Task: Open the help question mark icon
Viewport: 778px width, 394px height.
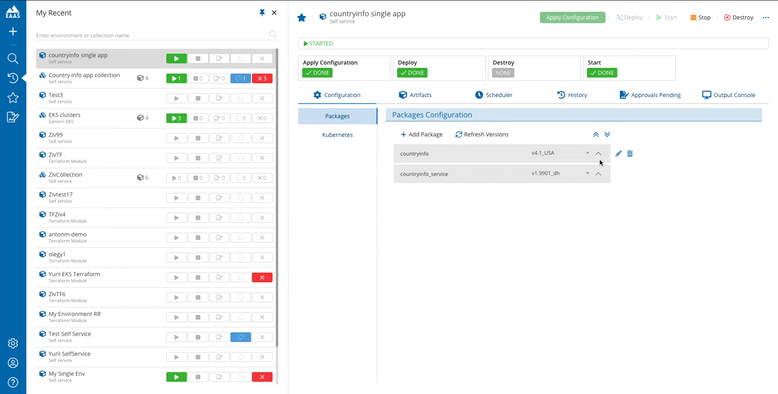Action: point(13,382)
